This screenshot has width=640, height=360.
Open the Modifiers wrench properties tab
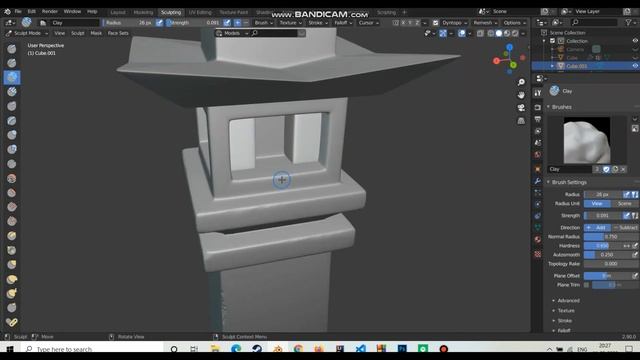coord(538,181)
